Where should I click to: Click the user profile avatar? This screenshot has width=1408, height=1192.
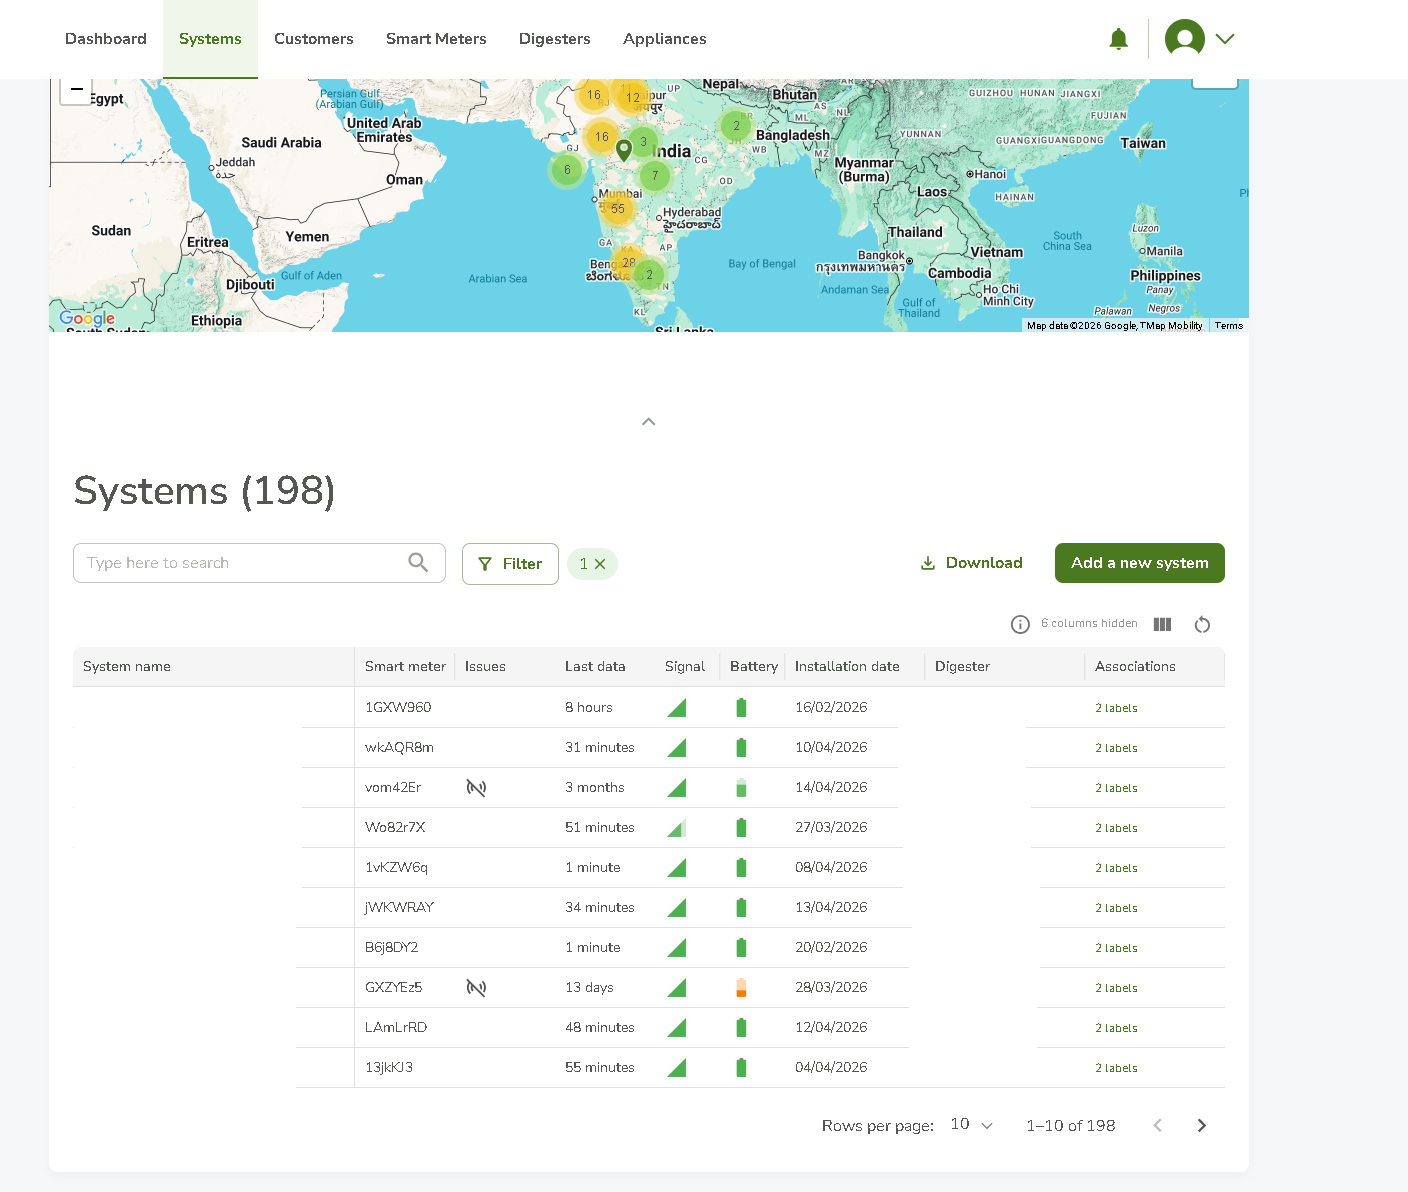1184,39
